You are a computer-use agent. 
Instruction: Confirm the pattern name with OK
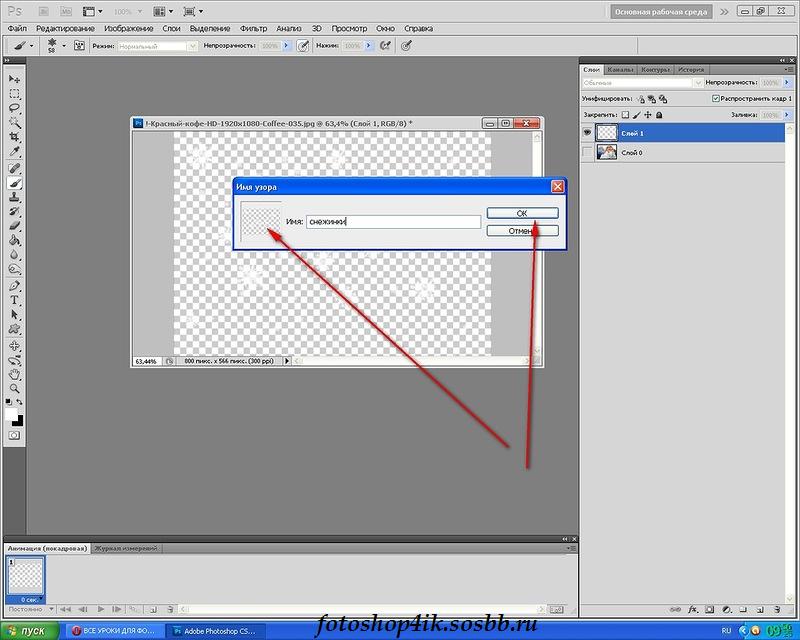(x=522, y=213)
